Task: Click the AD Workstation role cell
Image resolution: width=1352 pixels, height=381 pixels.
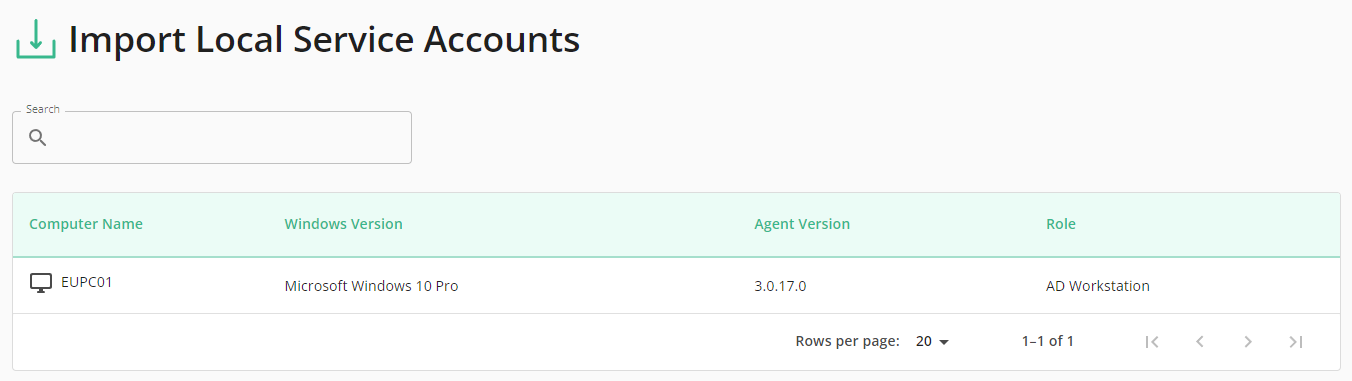Action: [x=1098, y=286]
